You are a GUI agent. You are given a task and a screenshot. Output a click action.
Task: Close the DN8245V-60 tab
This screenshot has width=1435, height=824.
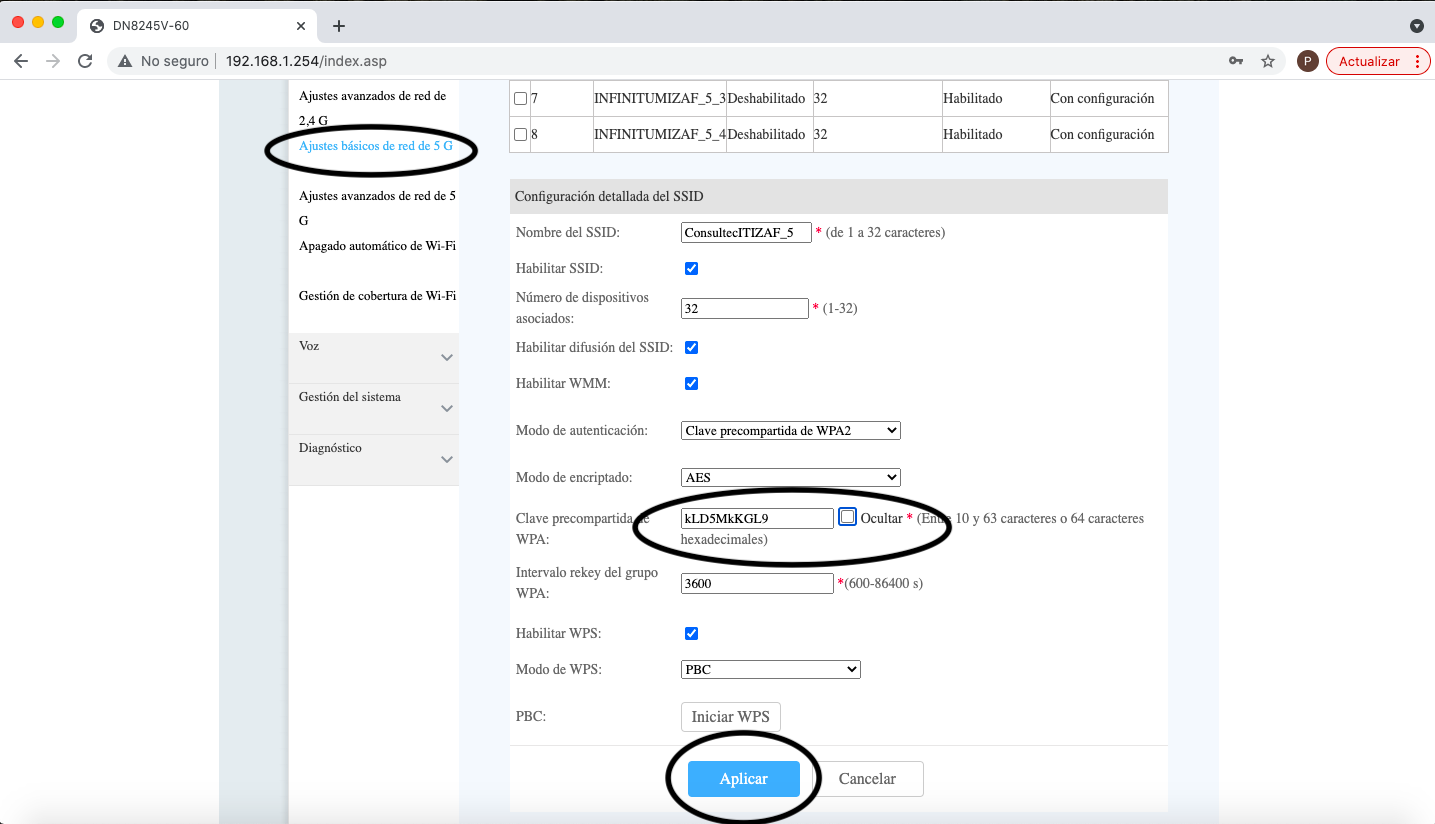[x=299, y=26]
